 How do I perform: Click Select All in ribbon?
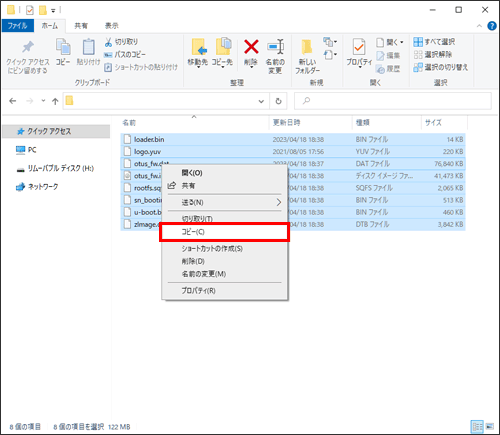coord(434,42)
